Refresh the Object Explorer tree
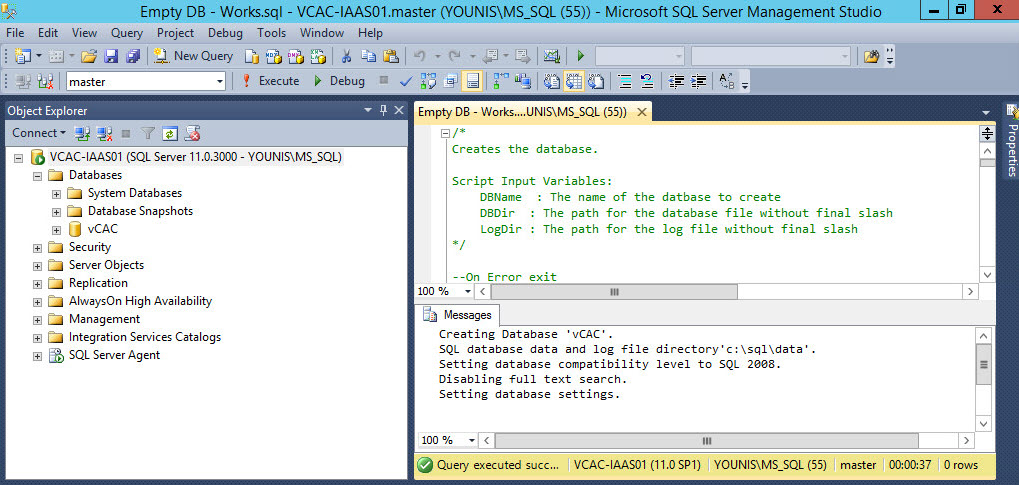 click(x=170, y=133)
